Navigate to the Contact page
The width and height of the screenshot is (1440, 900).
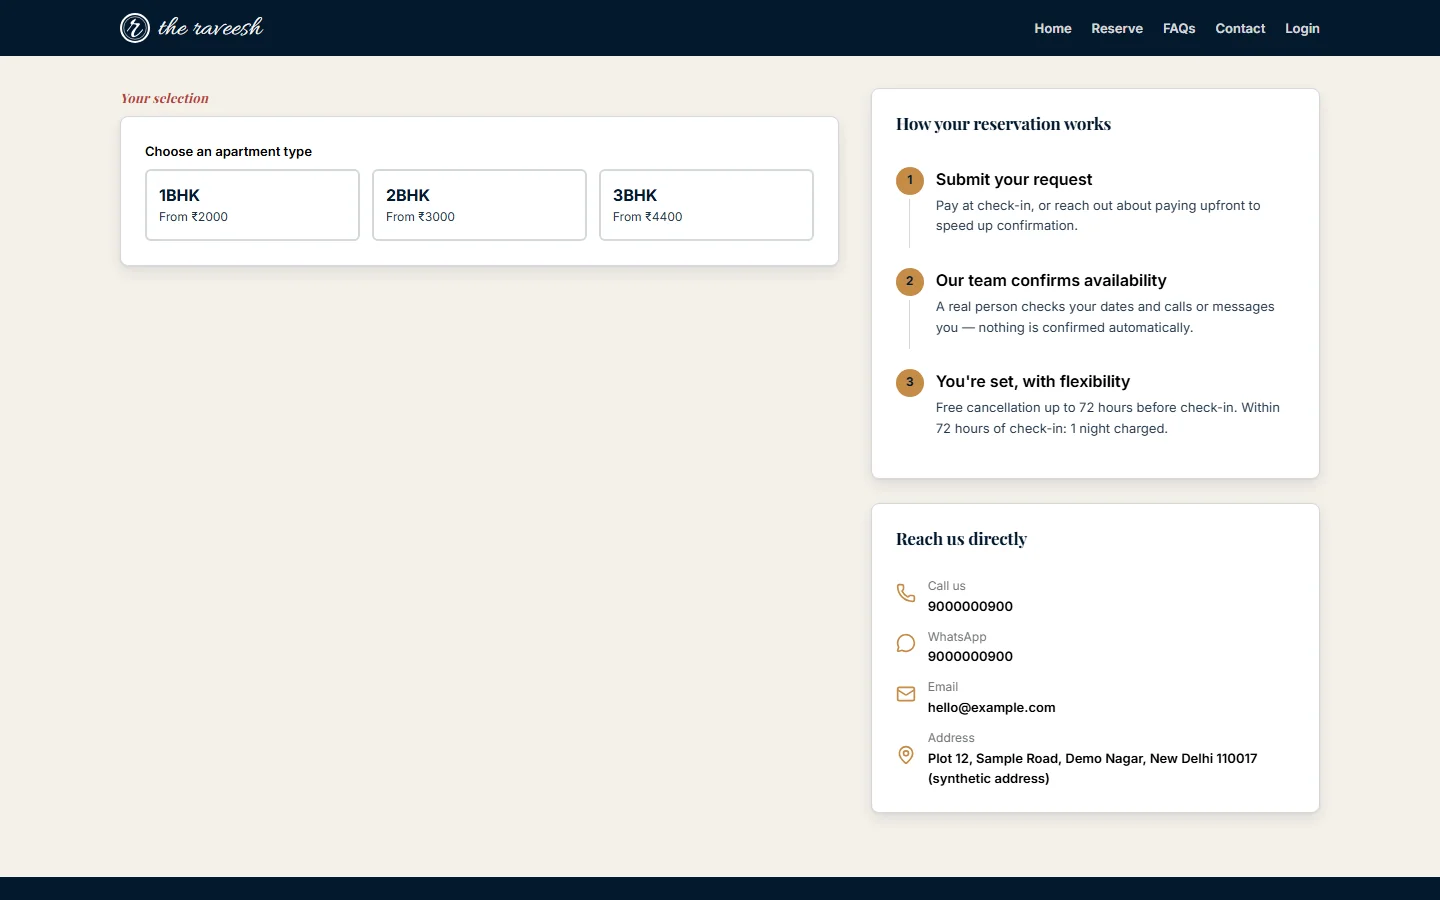[1240, 28]
